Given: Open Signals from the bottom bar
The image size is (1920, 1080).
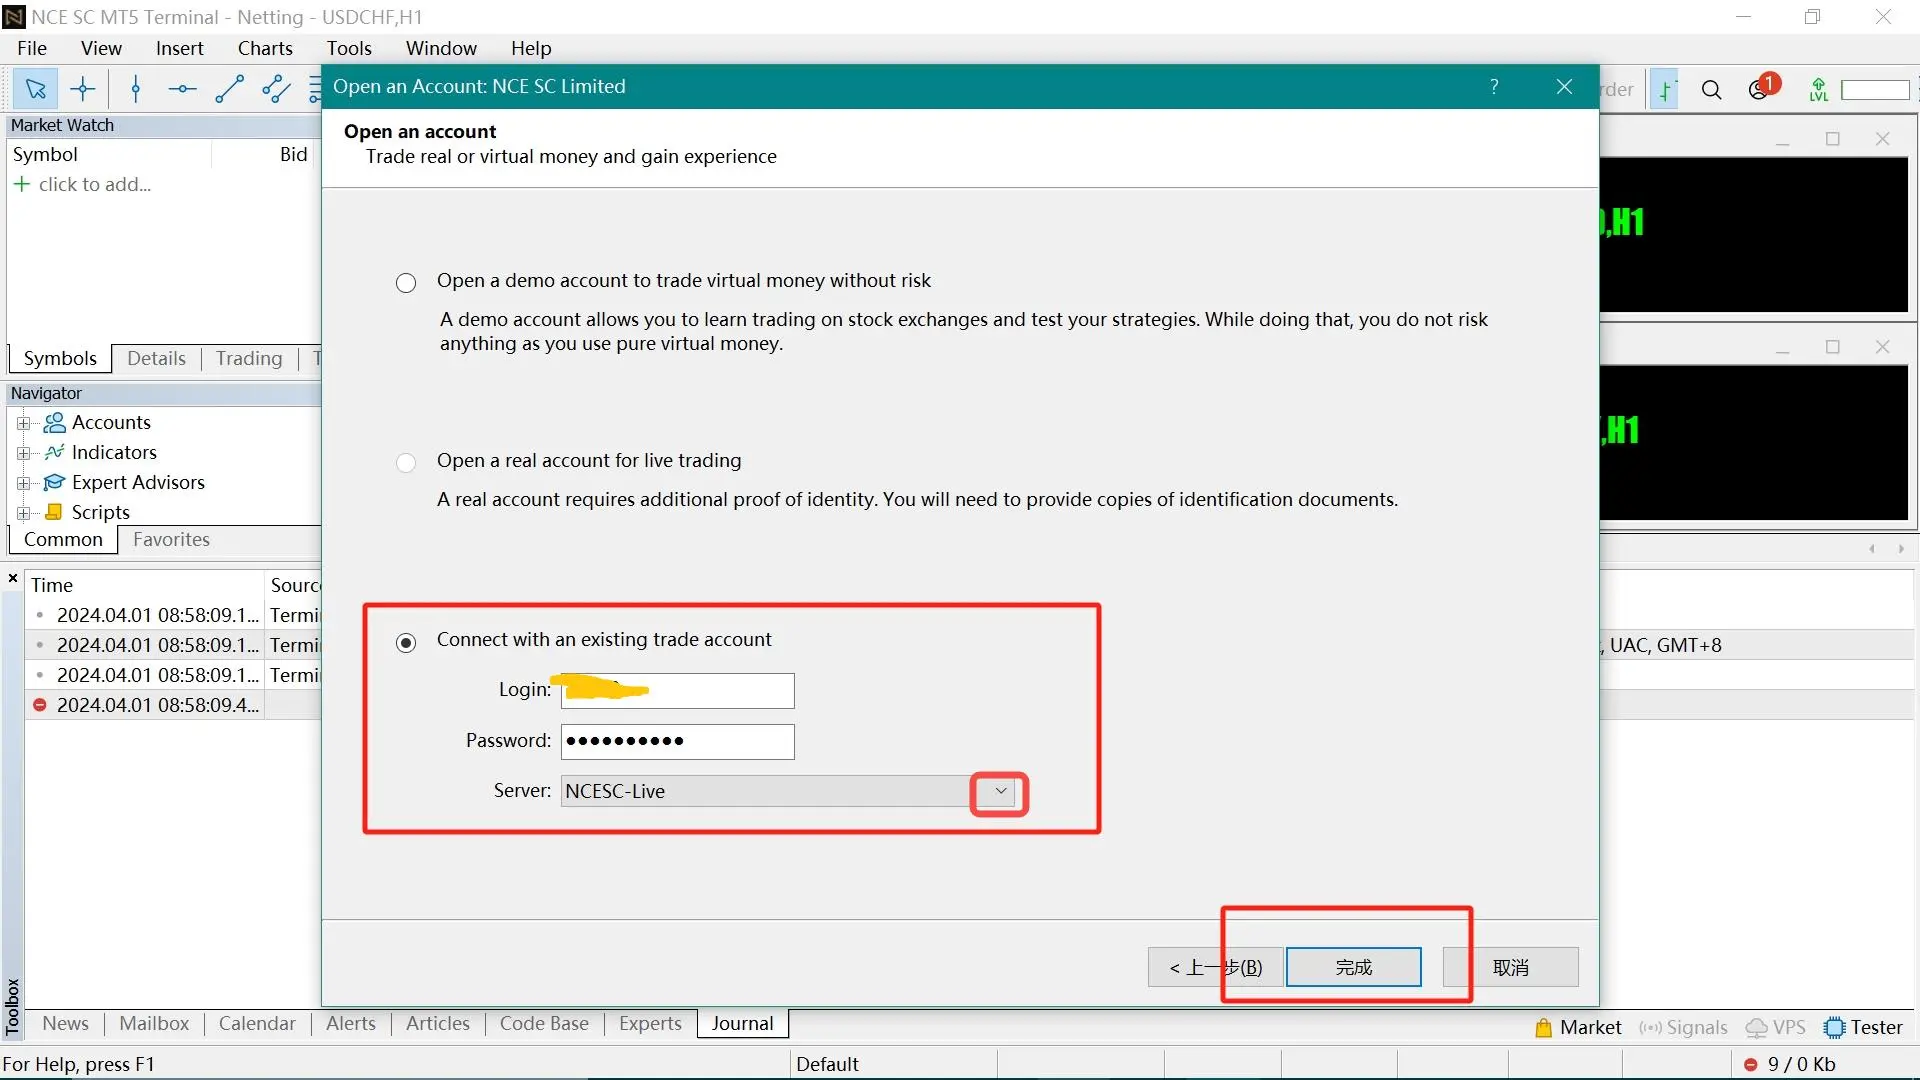Looking at the screenshot, I should click(1683, 1028).
